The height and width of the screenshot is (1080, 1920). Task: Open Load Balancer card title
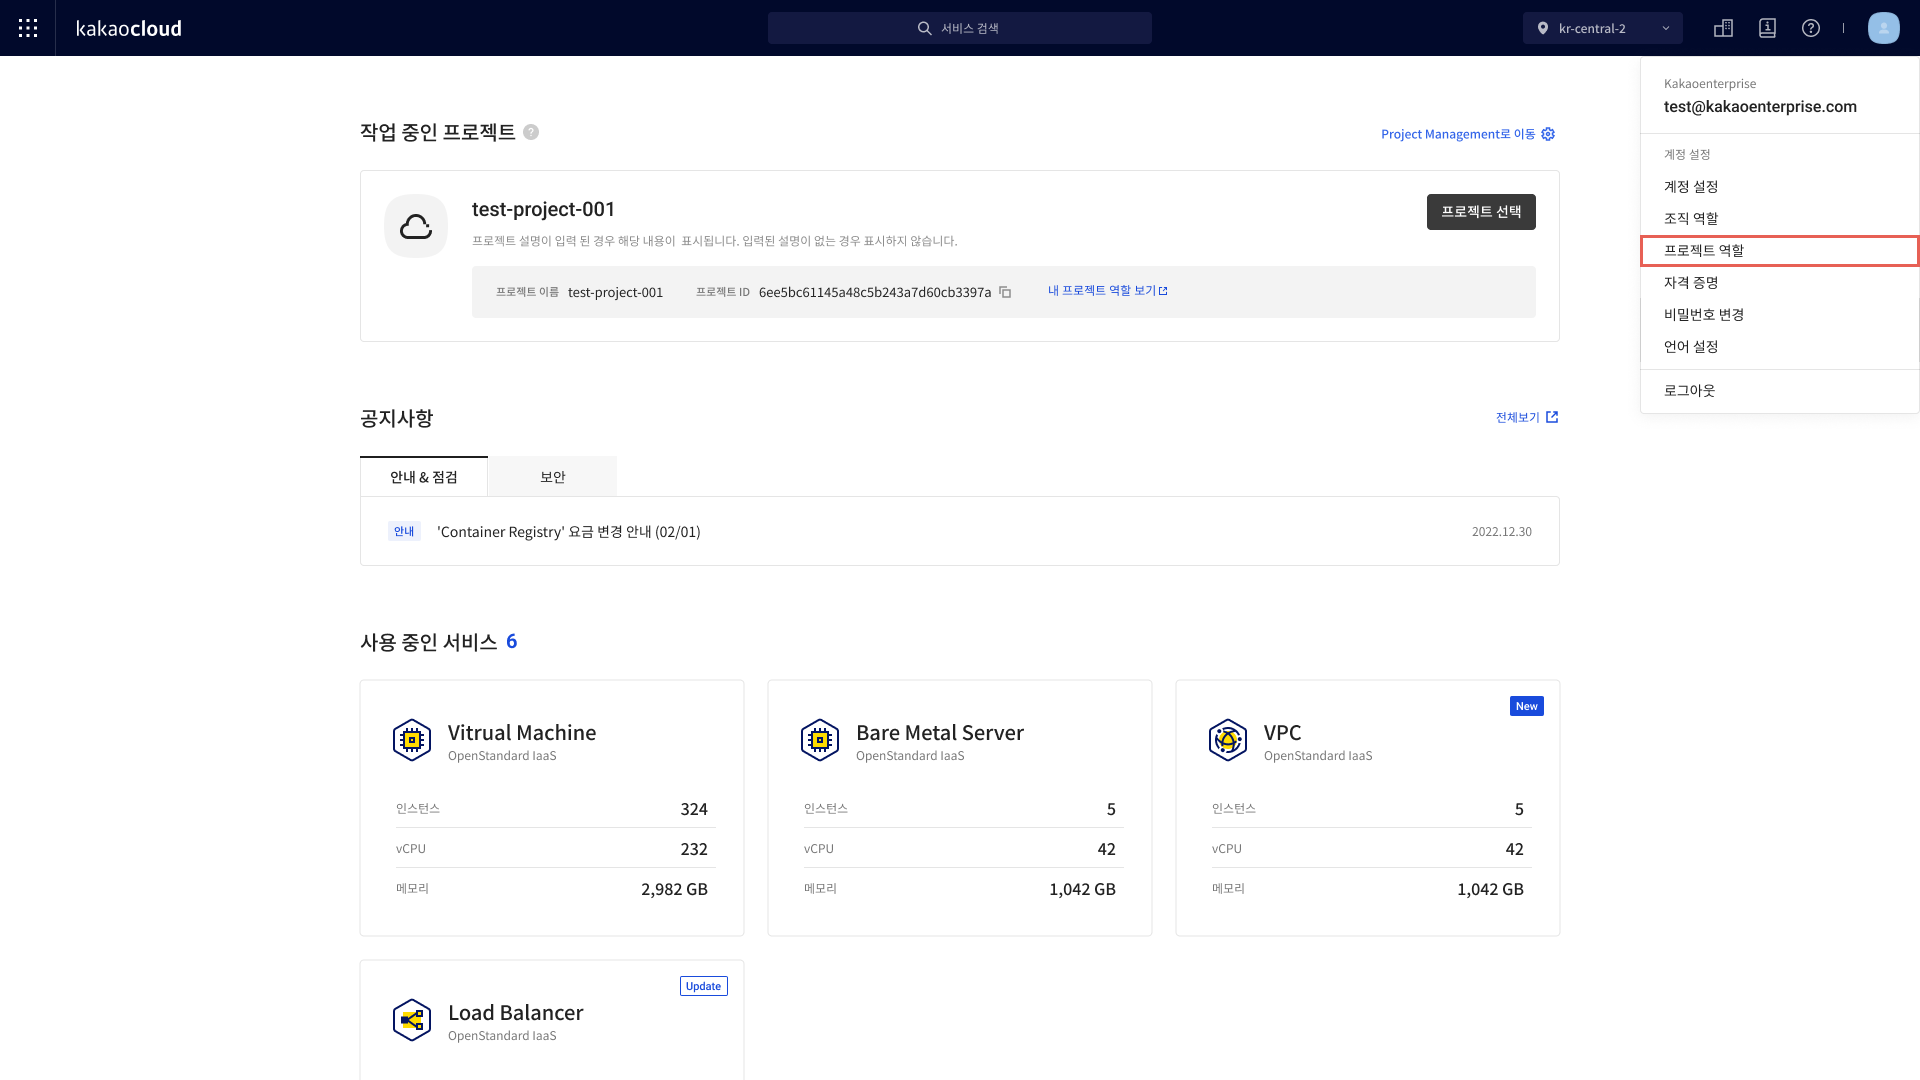pyautogui.click(x=516, y=1013)
